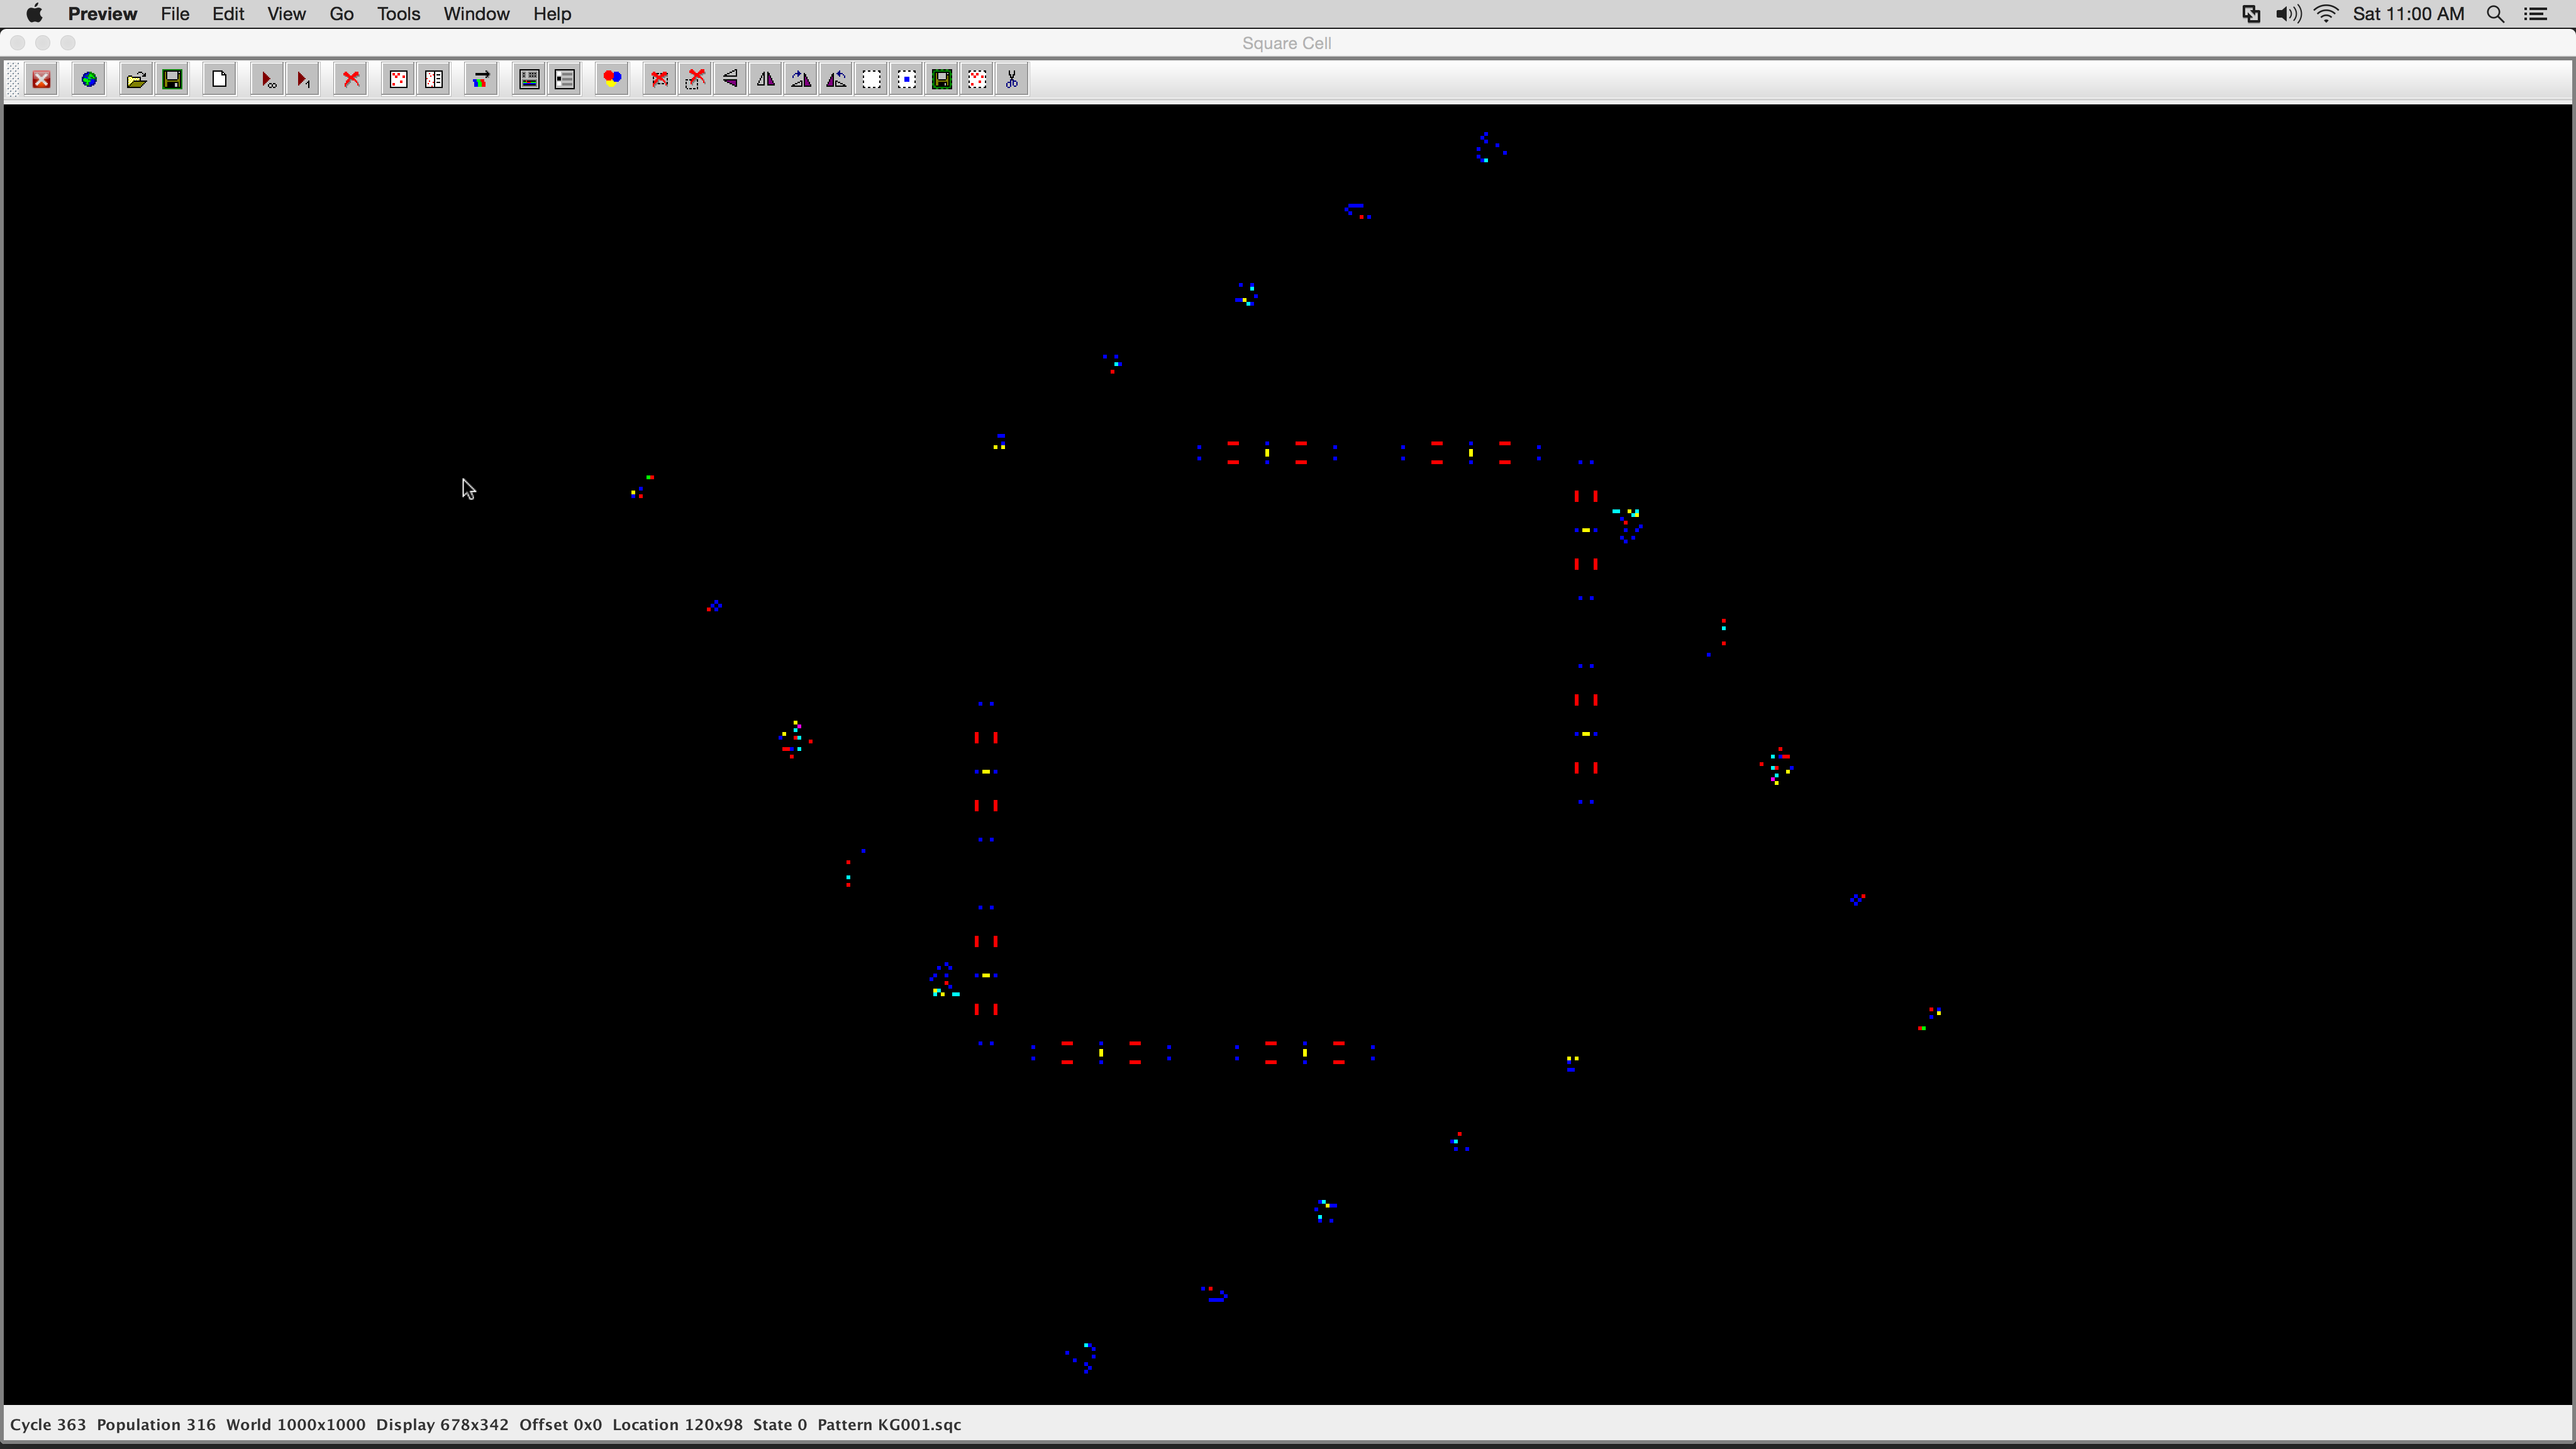The width and height of the screenshot is (2576, 1449).
Task: Open the Tools menu
Action: point(398,14)
